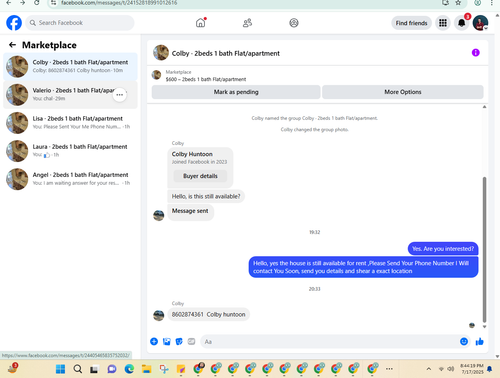The height and width of the screenshot is (378, 500).
Task: Open the taskbar clock and date
Action: pyautogui.click(x=472, y=369)
